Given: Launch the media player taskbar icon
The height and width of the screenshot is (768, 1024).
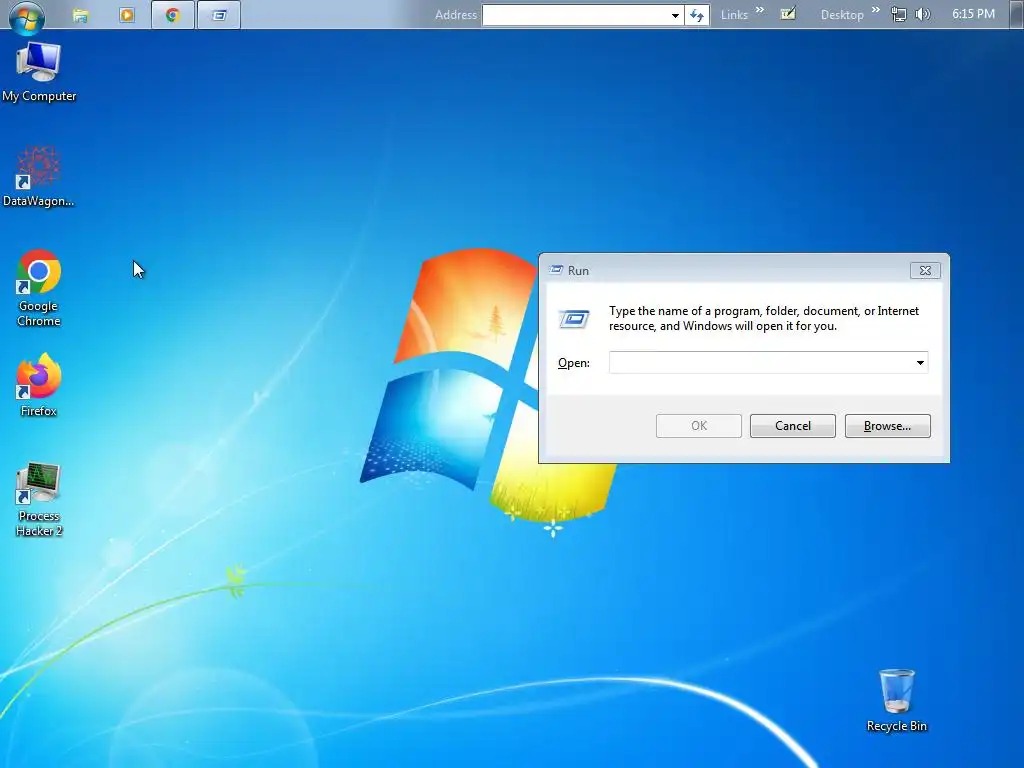Looking at the screenshot, I should click(x=127, y=15).
